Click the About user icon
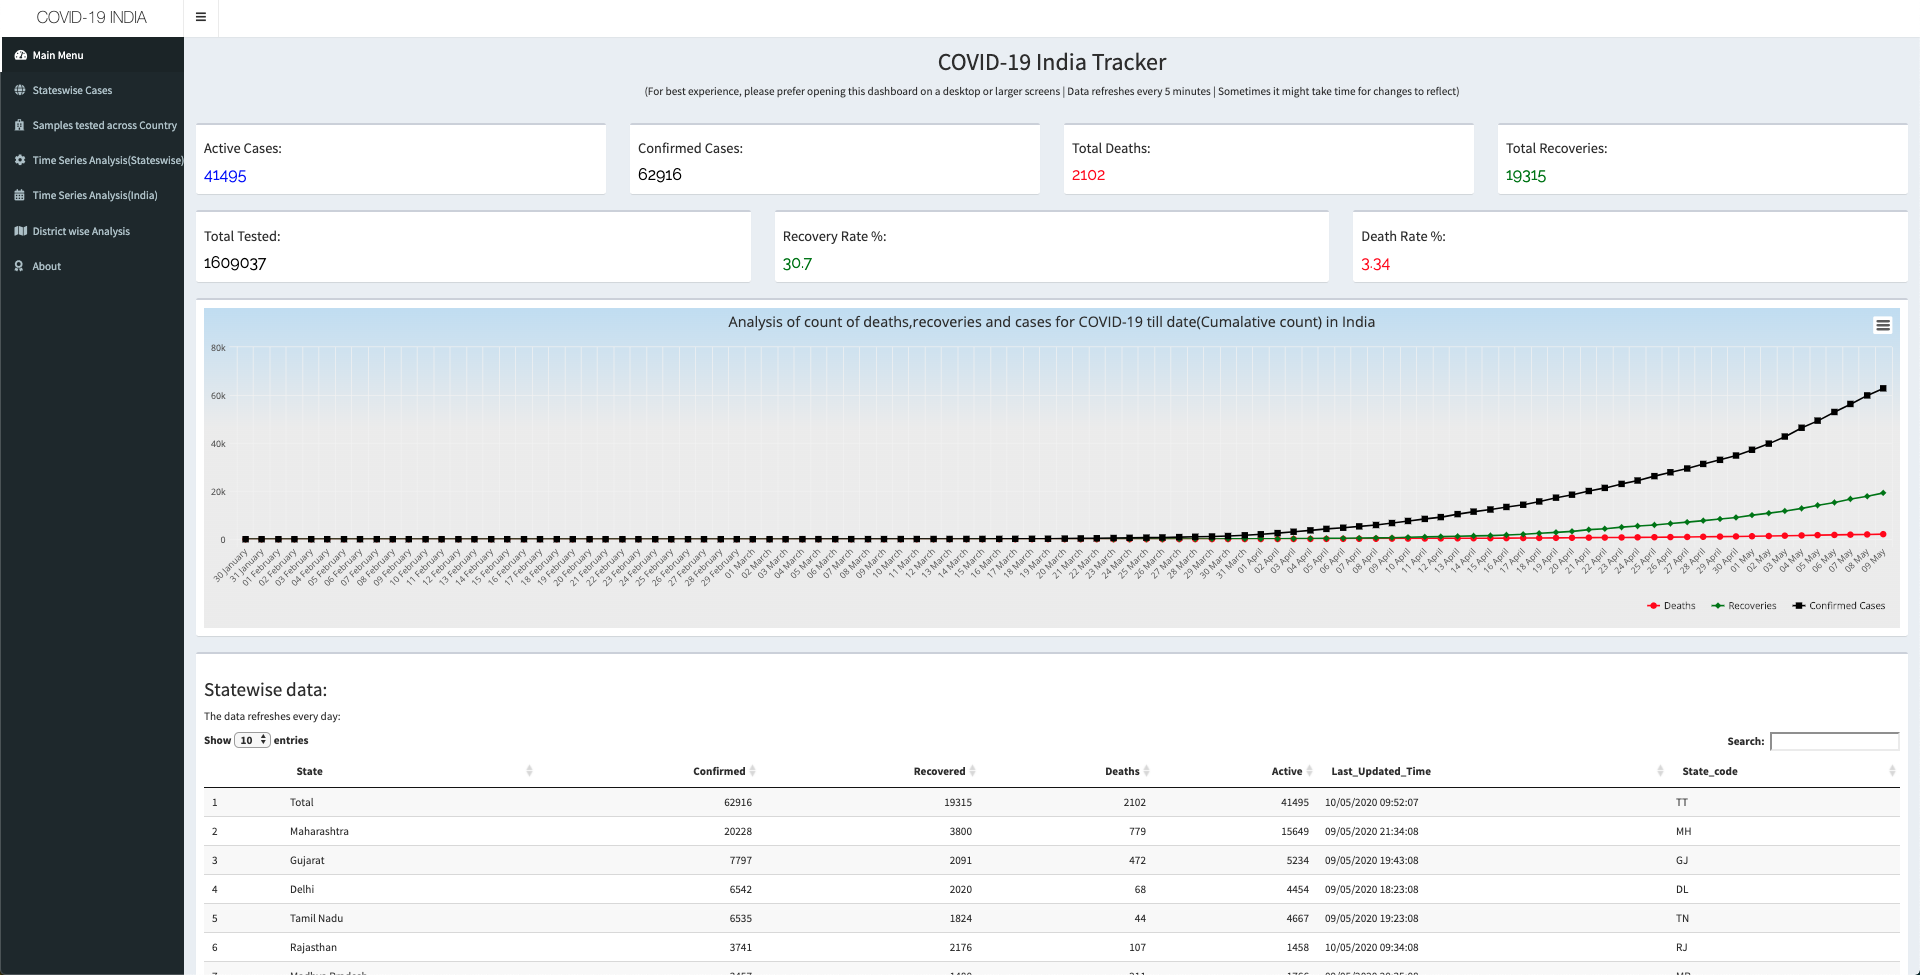 click(x=19, y=266)
